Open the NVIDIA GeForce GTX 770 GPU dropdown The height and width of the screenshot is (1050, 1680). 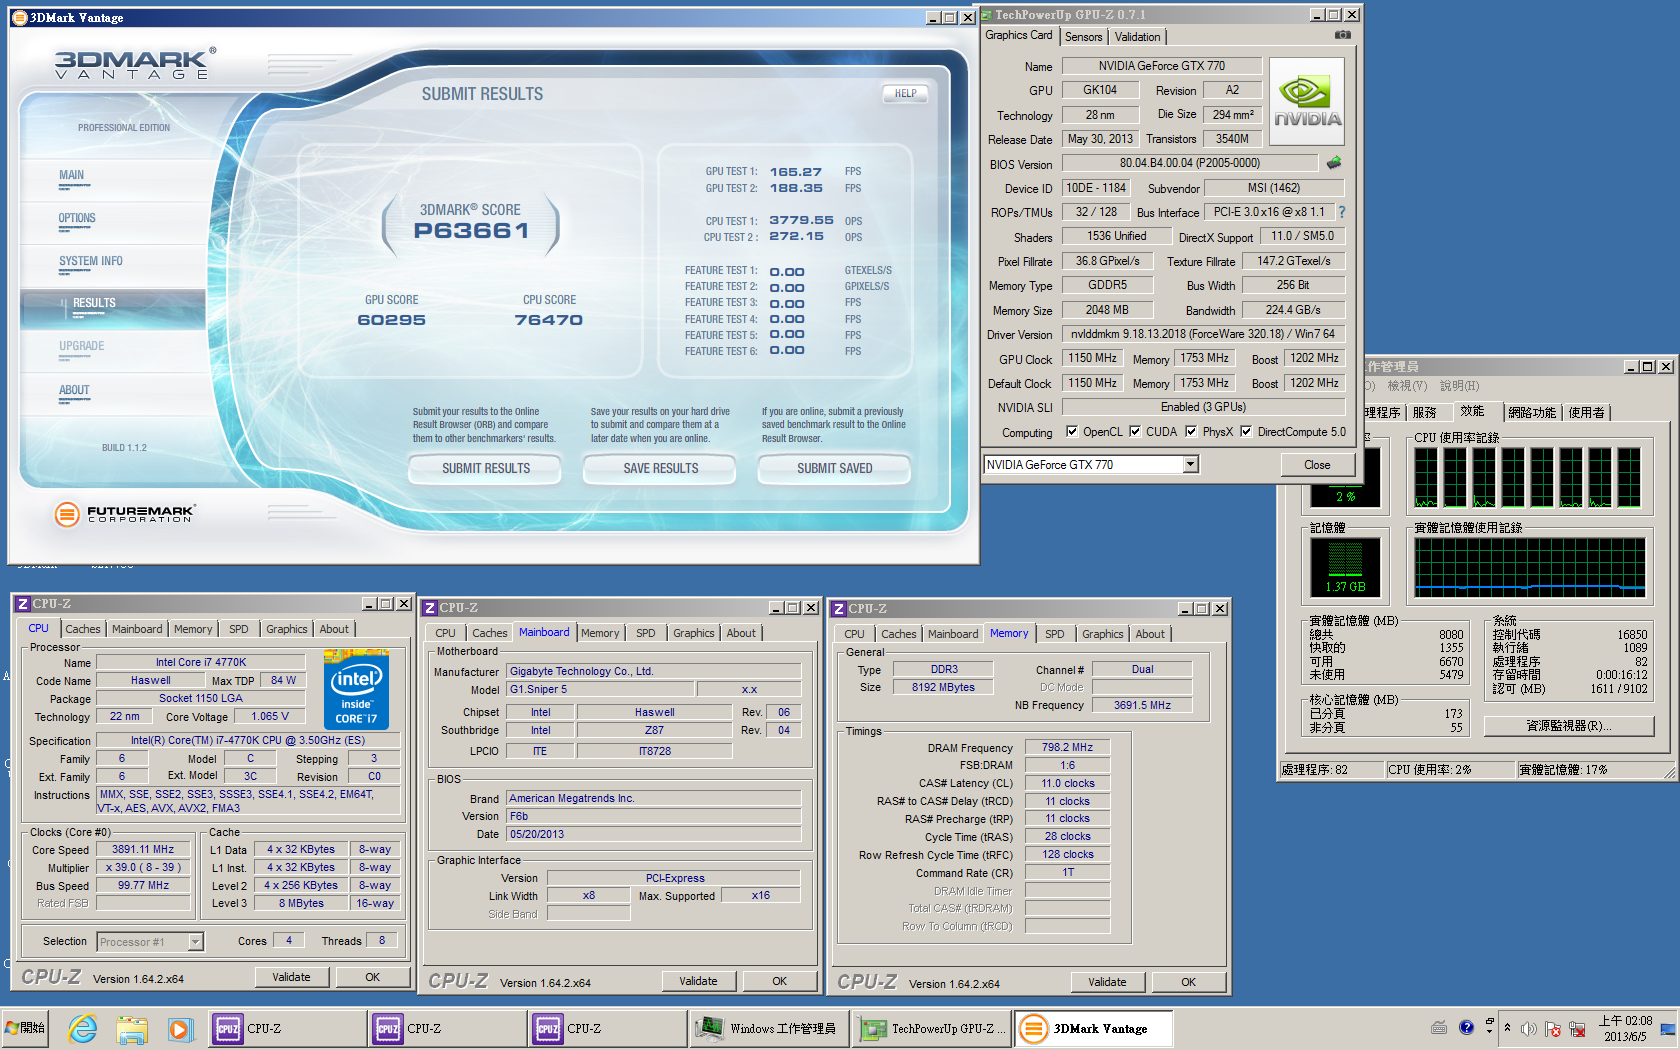[x=1190, y=464]
